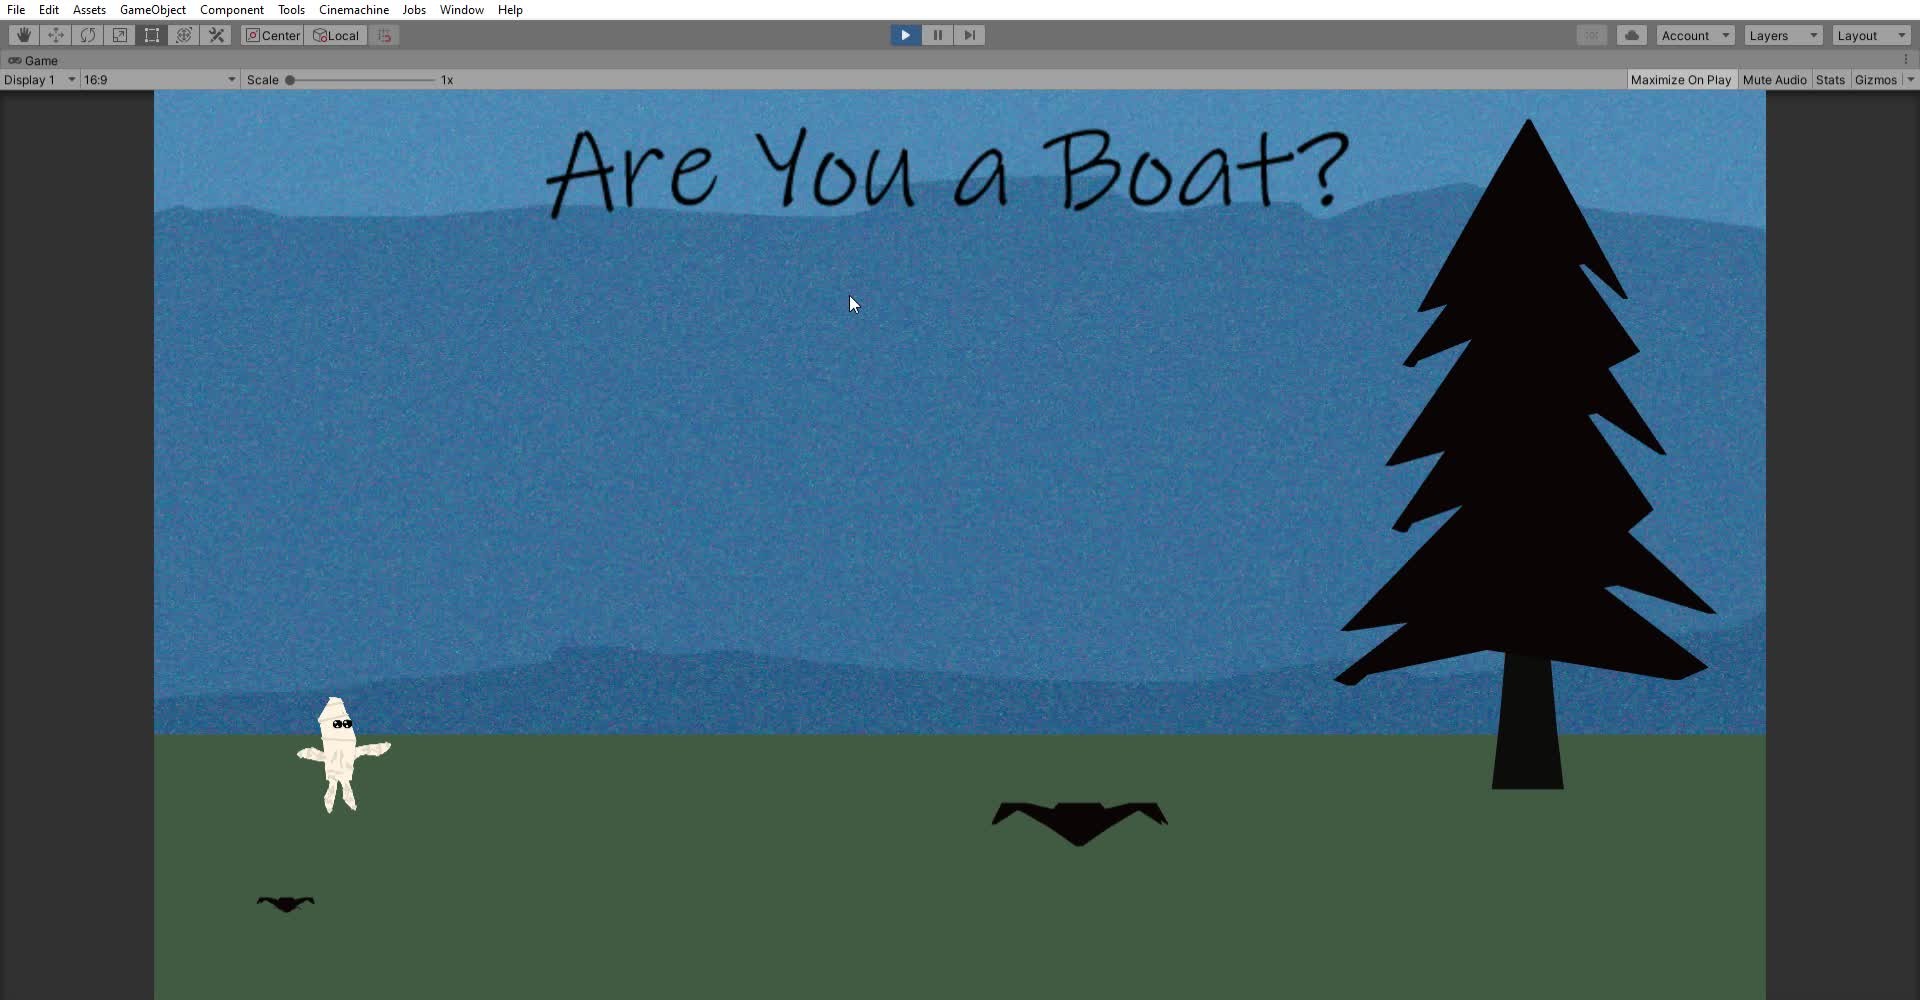The height and width of the screenshot is (1000, 1920).
Task: Toggle Mute Audio
Action: [1774, 80]
